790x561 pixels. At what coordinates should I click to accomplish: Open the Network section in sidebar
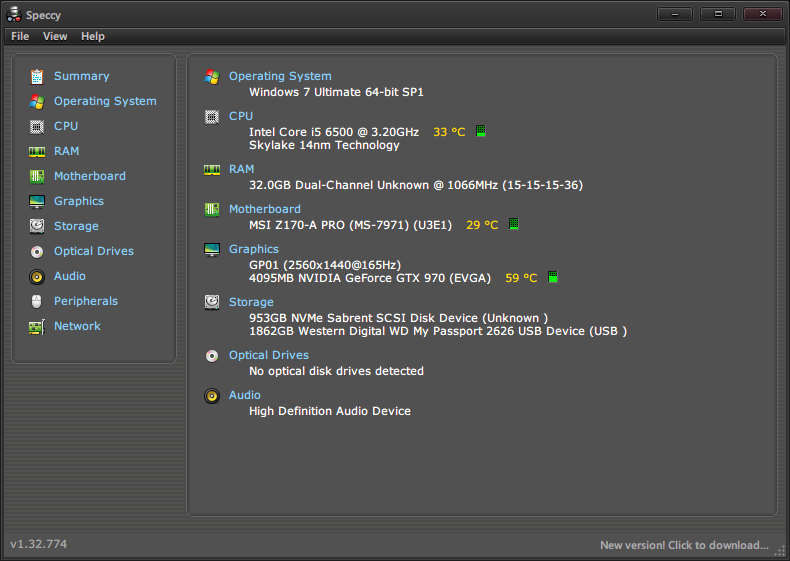pos(77,326)
